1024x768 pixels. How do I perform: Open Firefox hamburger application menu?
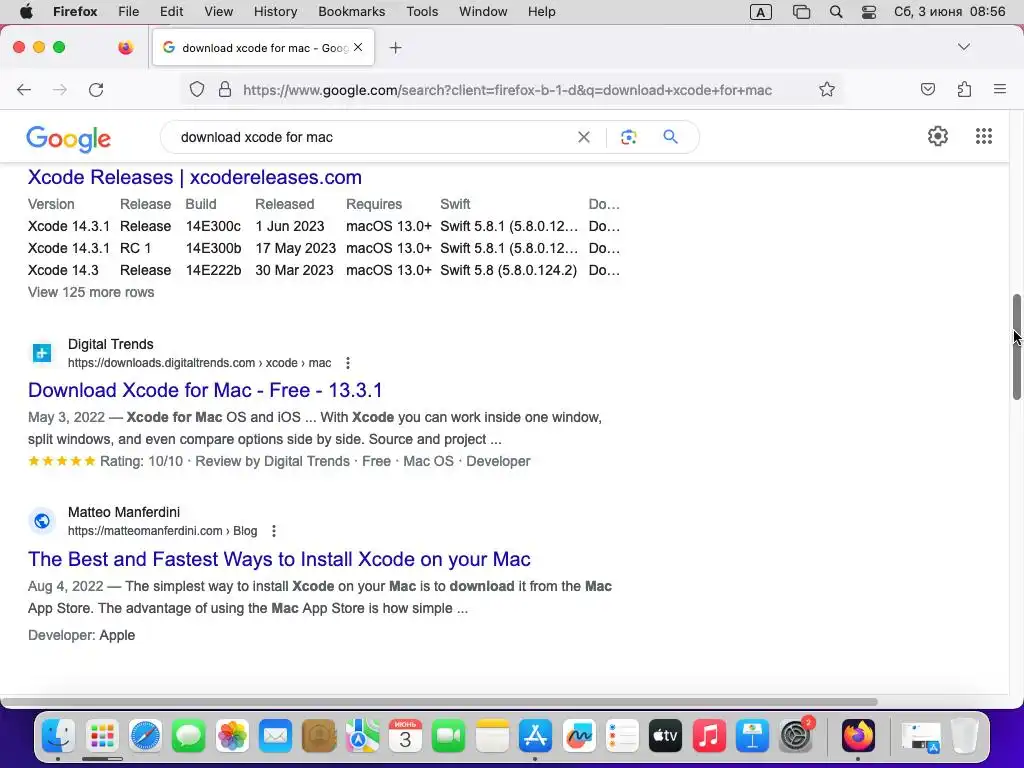[x=1000, y=89]
